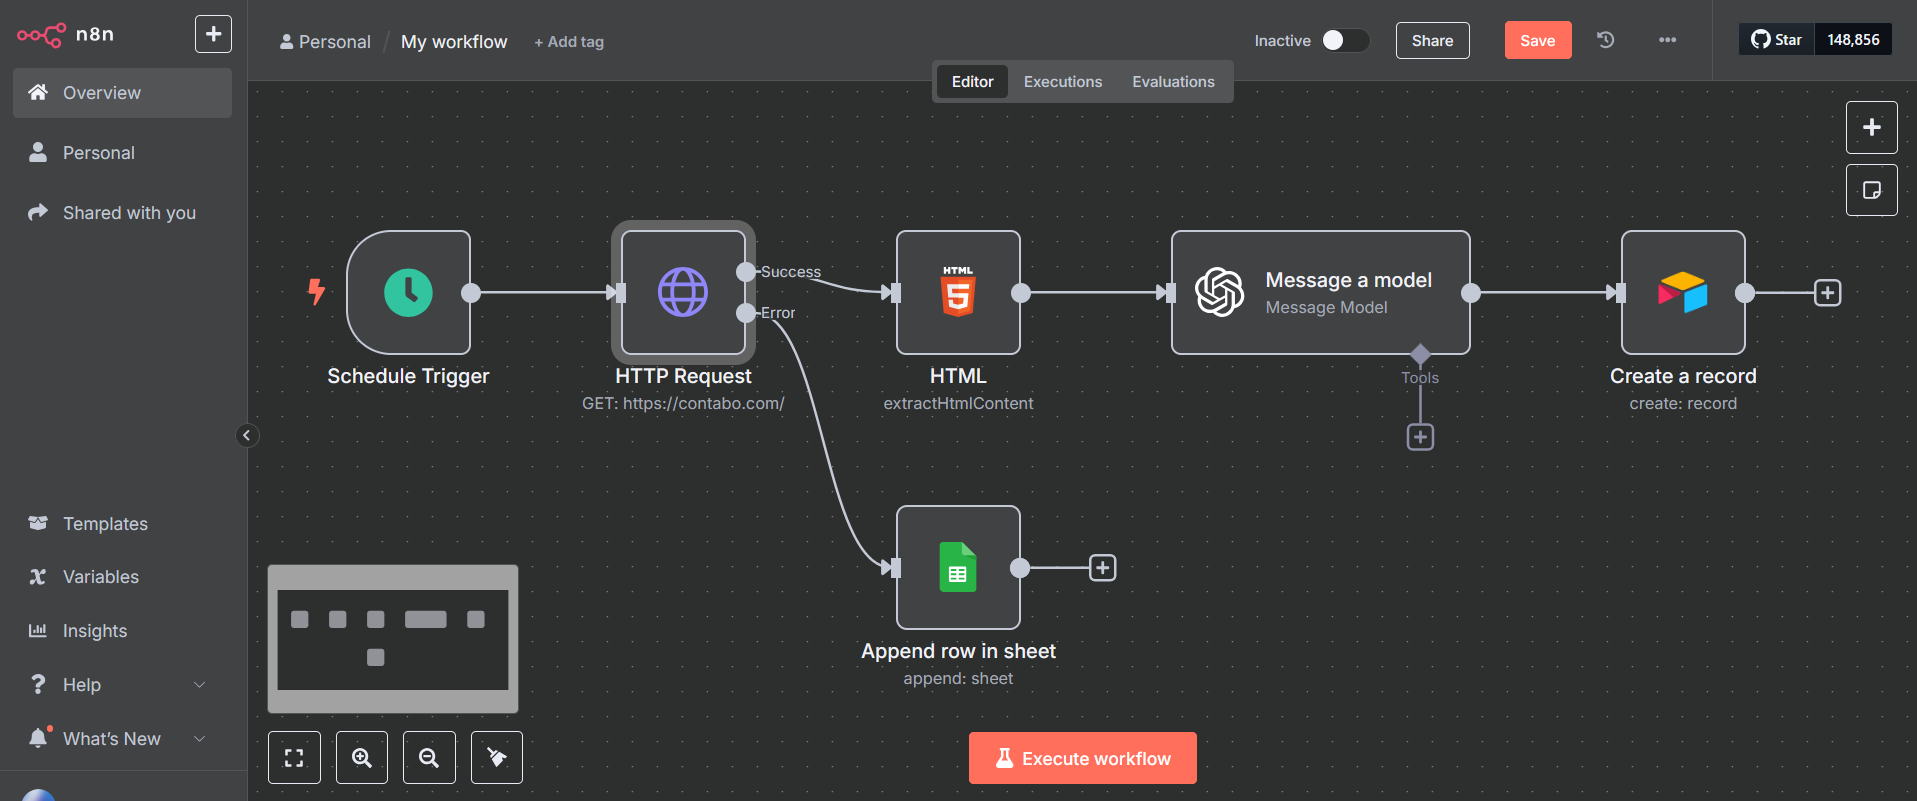Toggle the Inactive workflow switch
This screenshot has width=1917, height=801.
pyautogui.click(x=1344, y=40)
